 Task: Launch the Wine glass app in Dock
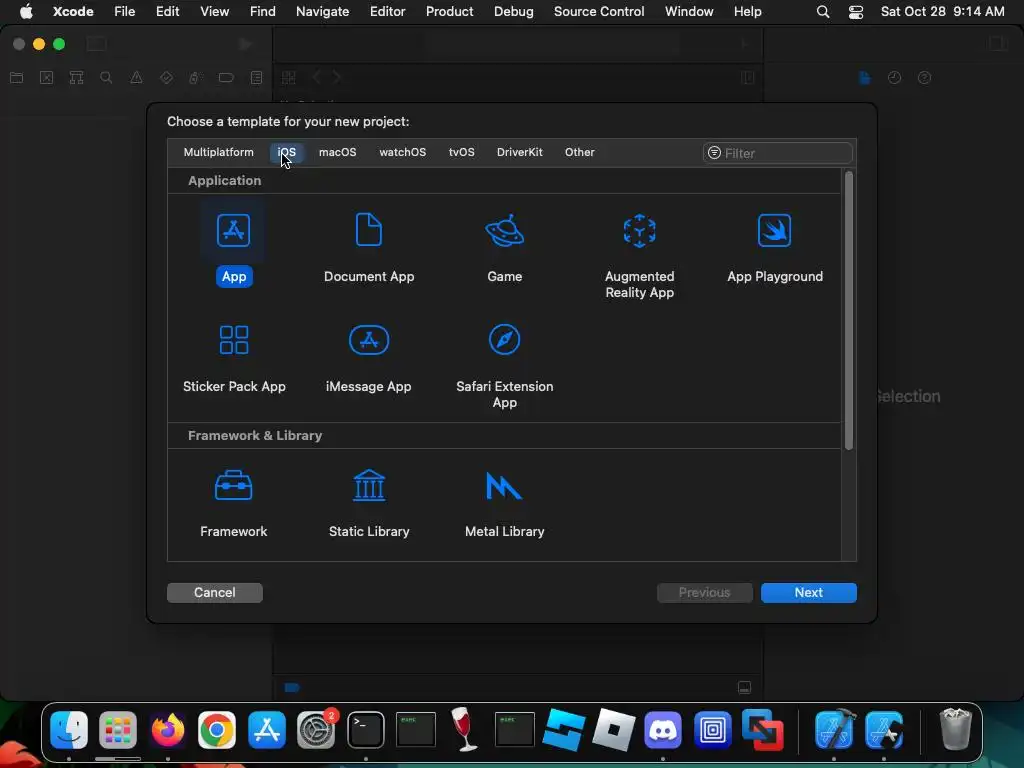point(464,729)
